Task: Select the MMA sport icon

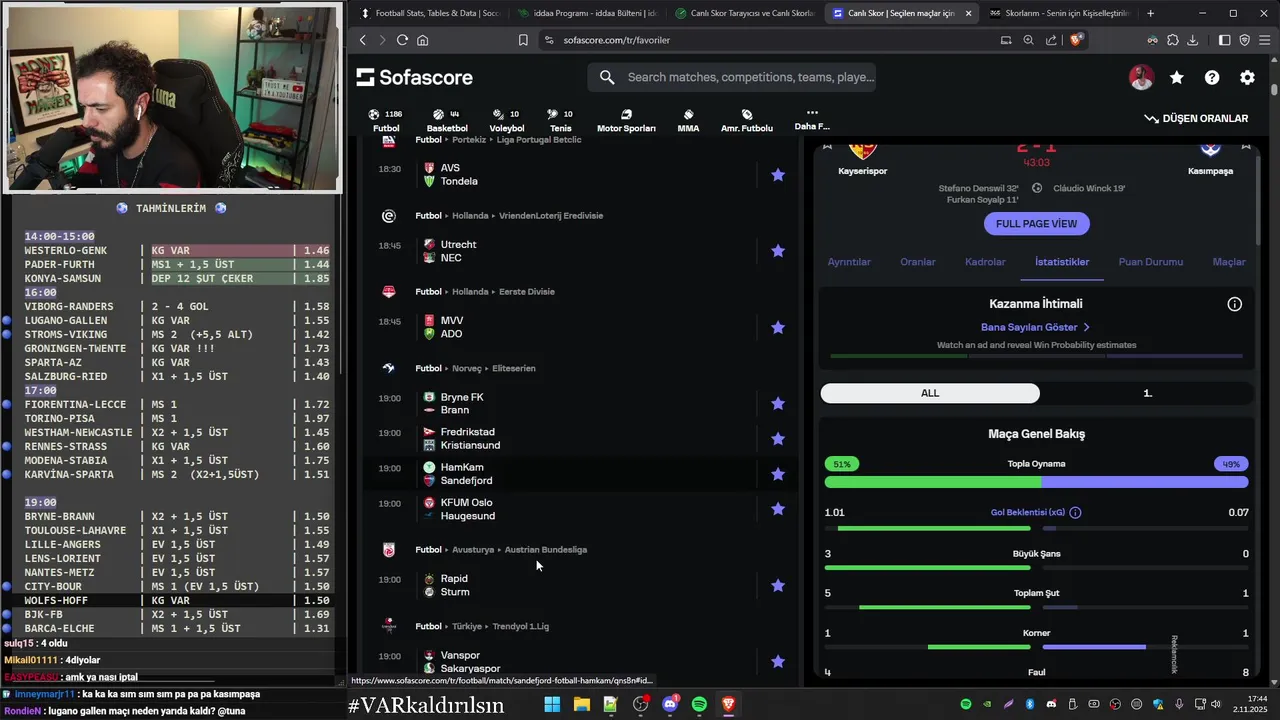Action: coord(688,121)
